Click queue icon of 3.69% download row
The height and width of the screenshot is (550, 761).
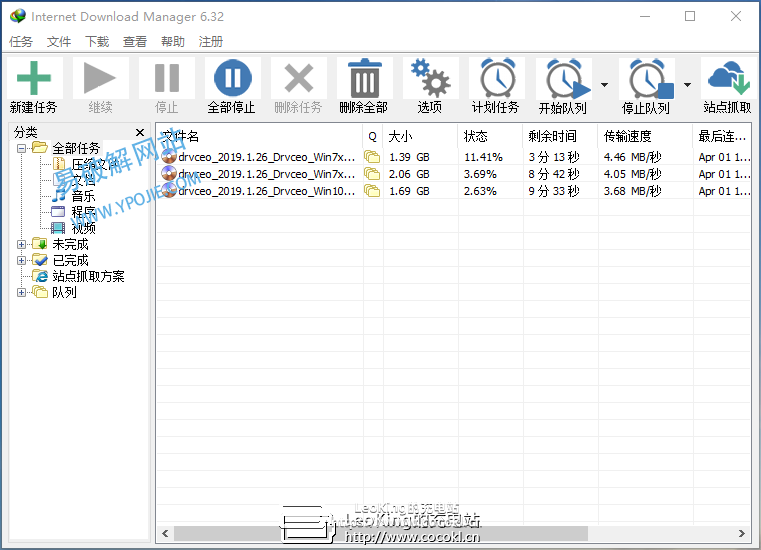(x=372, y=174)
